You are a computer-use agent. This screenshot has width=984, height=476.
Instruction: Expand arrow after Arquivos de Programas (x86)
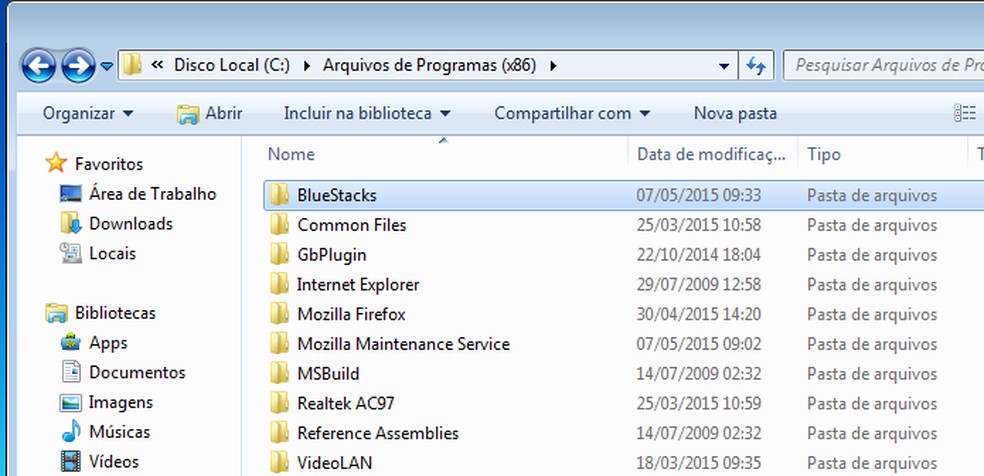click(553, 65)
